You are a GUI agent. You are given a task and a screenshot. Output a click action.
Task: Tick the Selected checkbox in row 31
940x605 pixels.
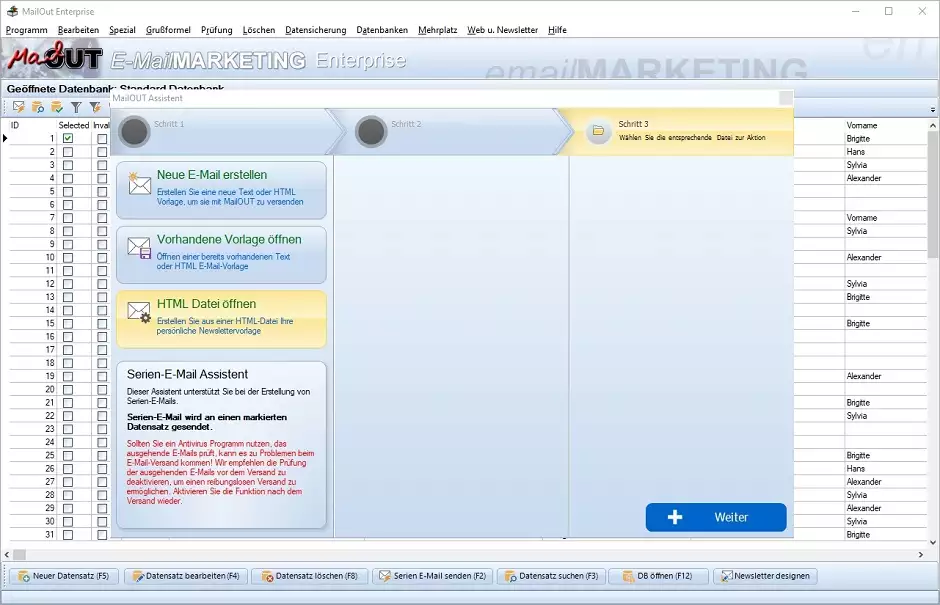68,535
